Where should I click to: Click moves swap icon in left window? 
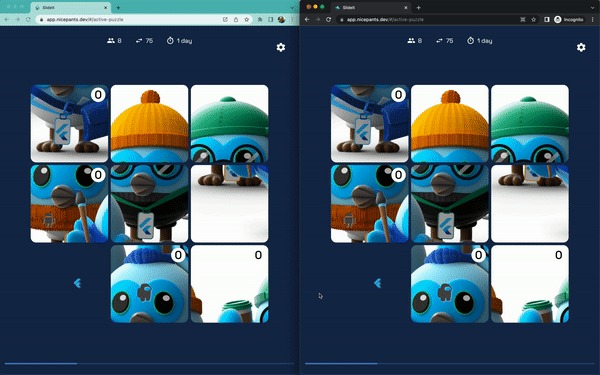[x=139, y=41]
